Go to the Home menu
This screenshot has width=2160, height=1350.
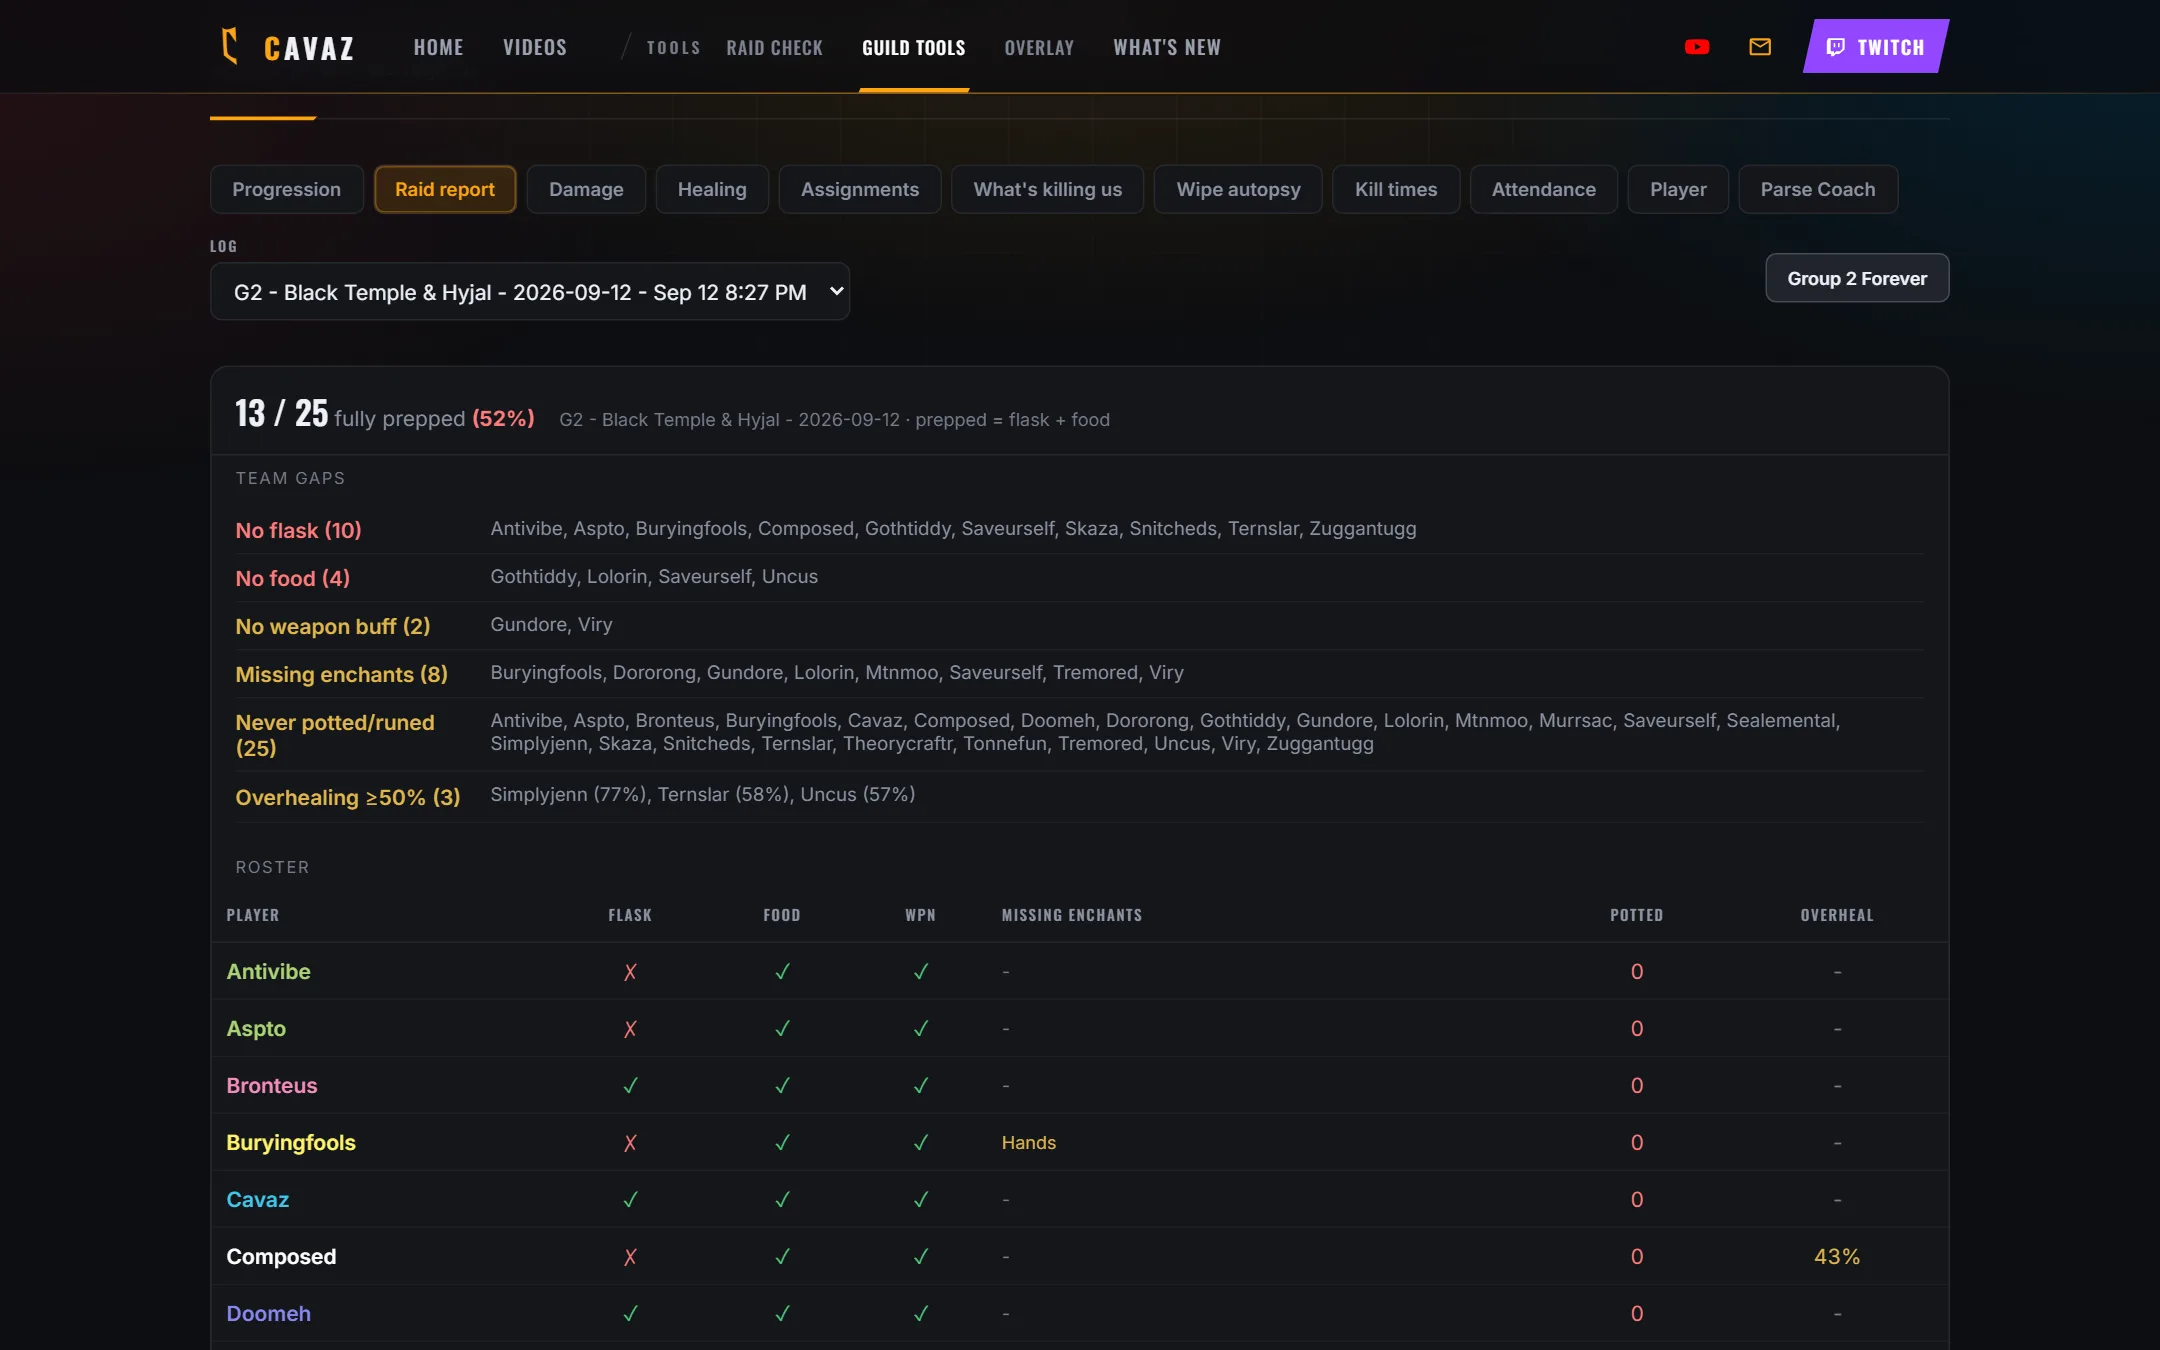[438, 47]
